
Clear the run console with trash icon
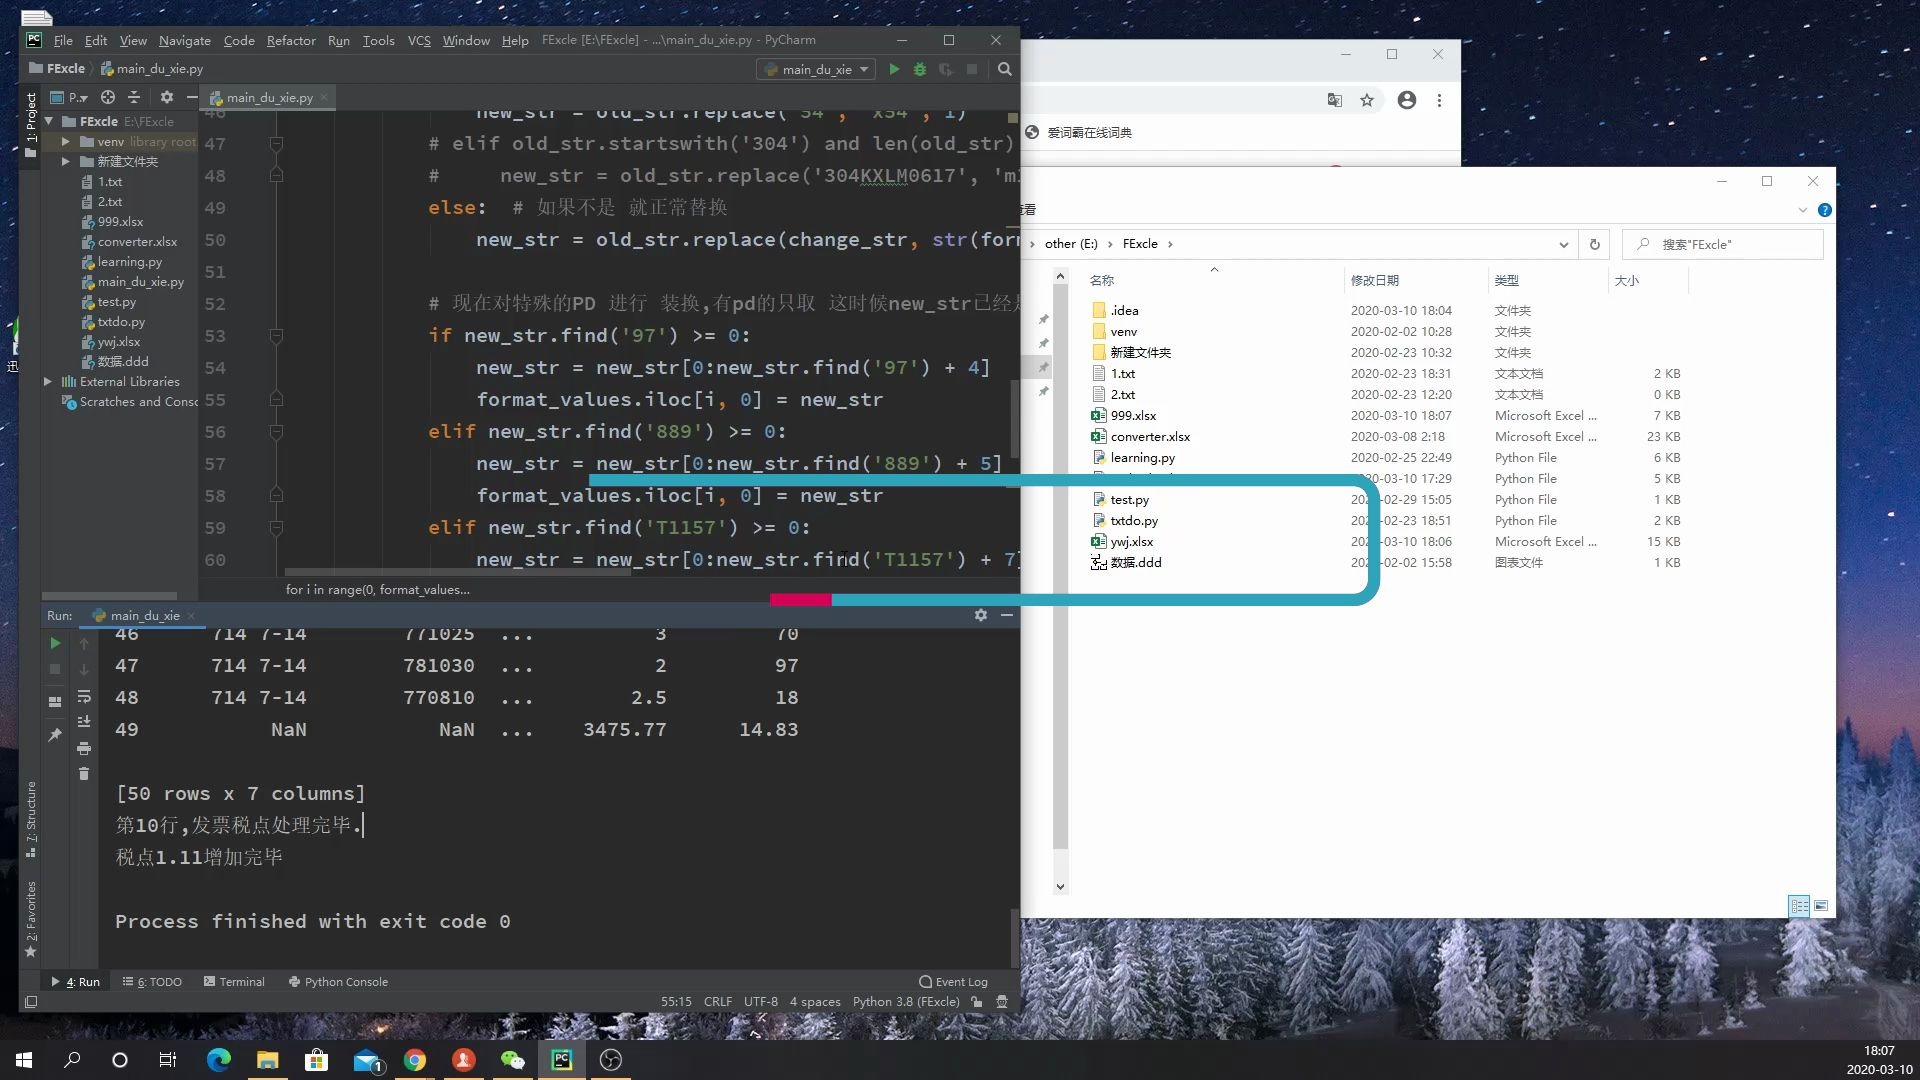[x=85, y=773]
